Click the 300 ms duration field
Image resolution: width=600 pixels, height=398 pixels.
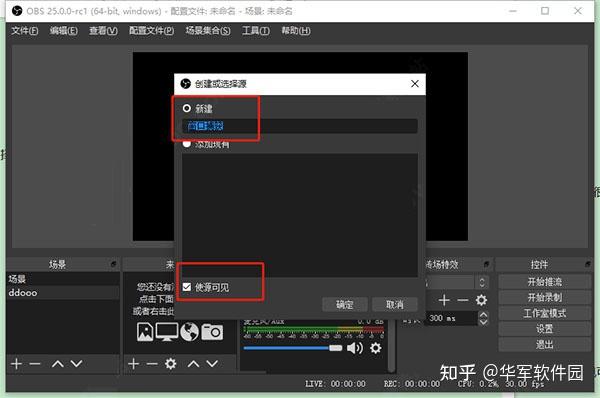452,318
